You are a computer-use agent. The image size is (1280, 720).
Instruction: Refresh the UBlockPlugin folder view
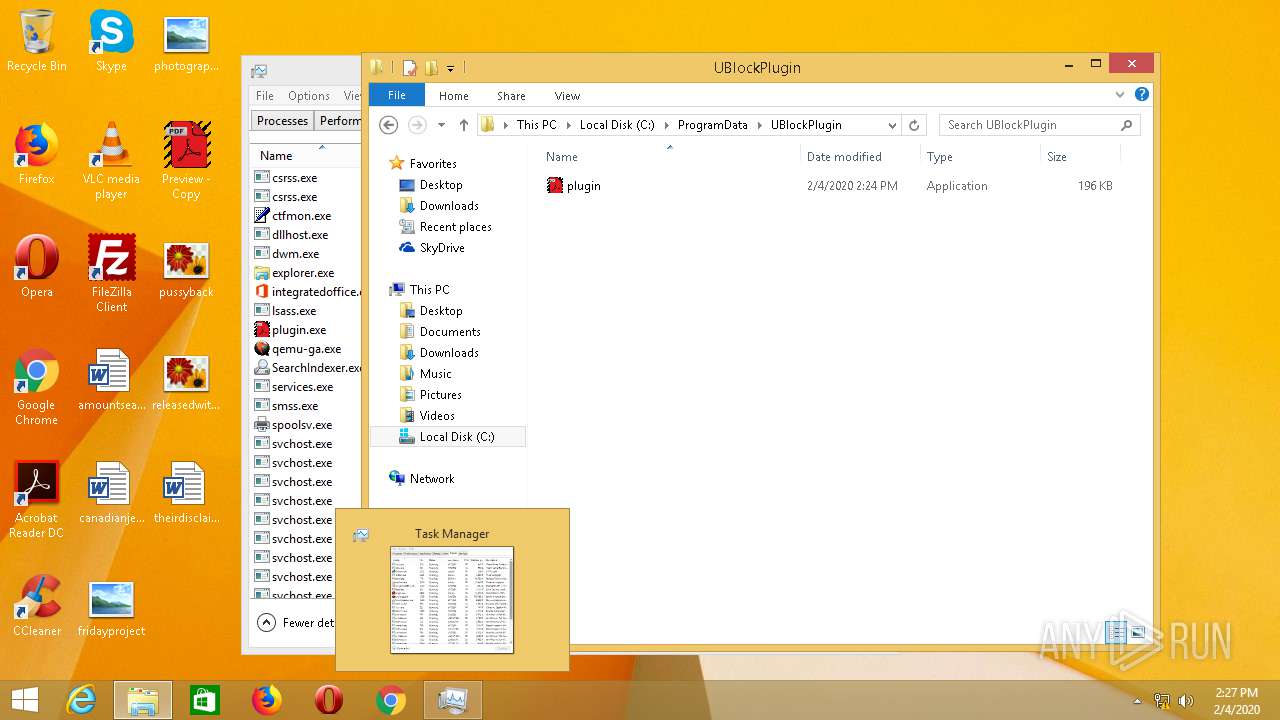[913, 125]
